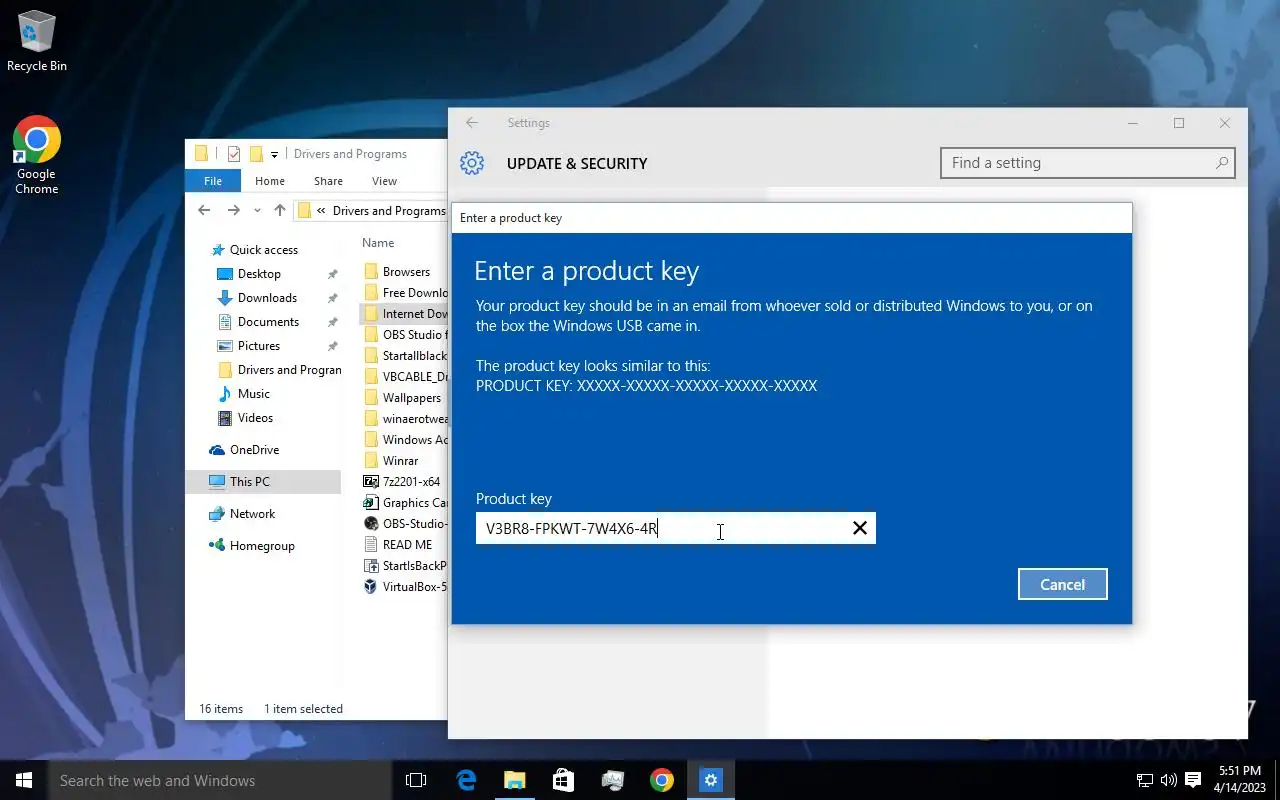Click the New folder quick access toolbar icon
Viewport: 1280px width, 800px height.
click(256, 154)
